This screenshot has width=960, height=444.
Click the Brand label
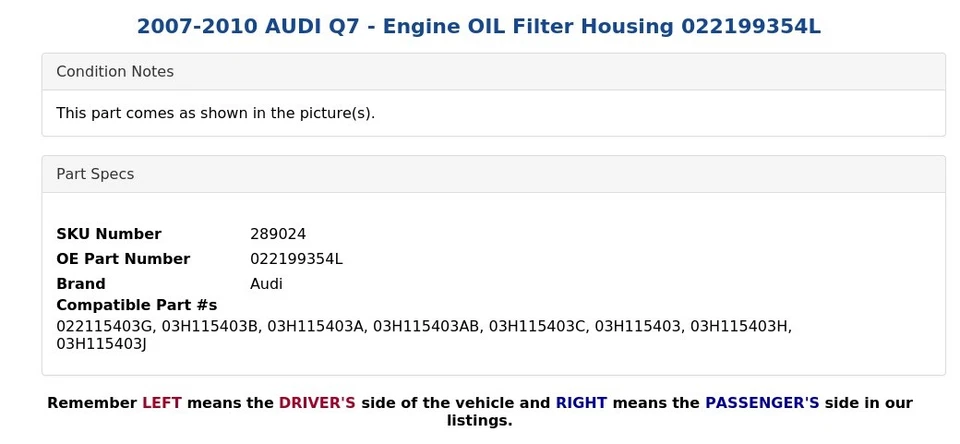coord(81,284)
